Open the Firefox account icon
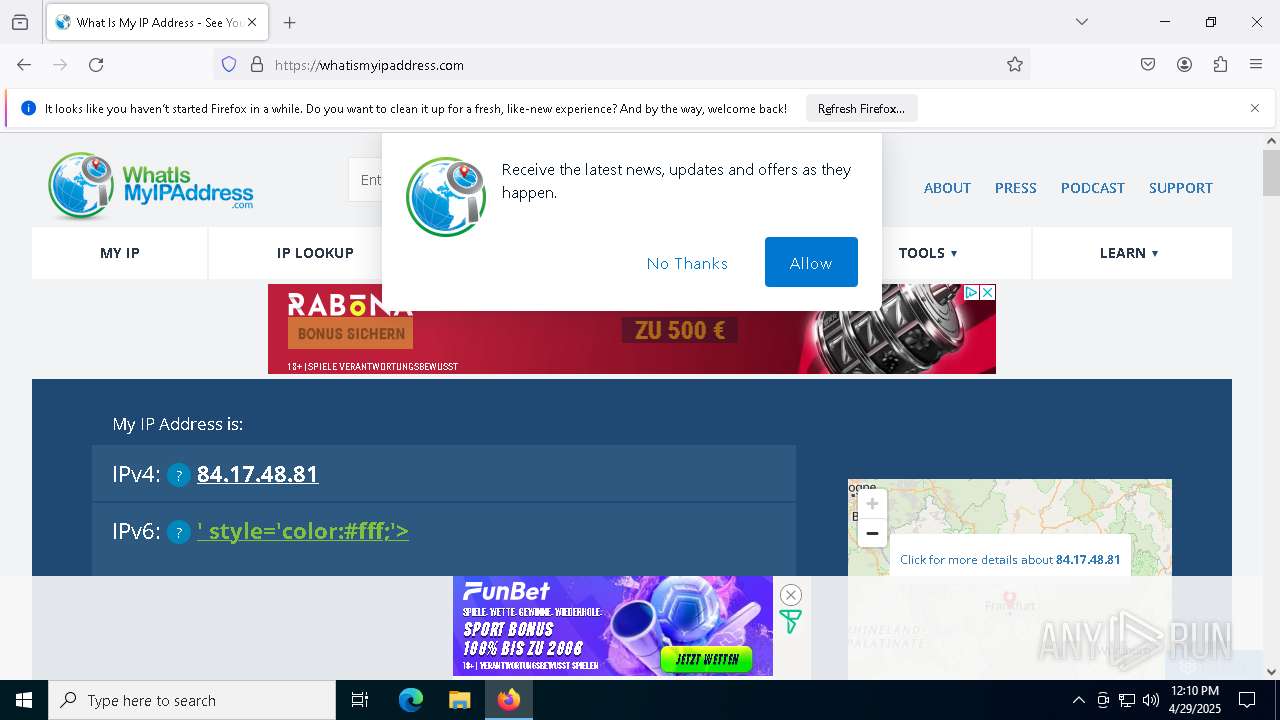This screenshot has width=1280, height=720. 1184,65
